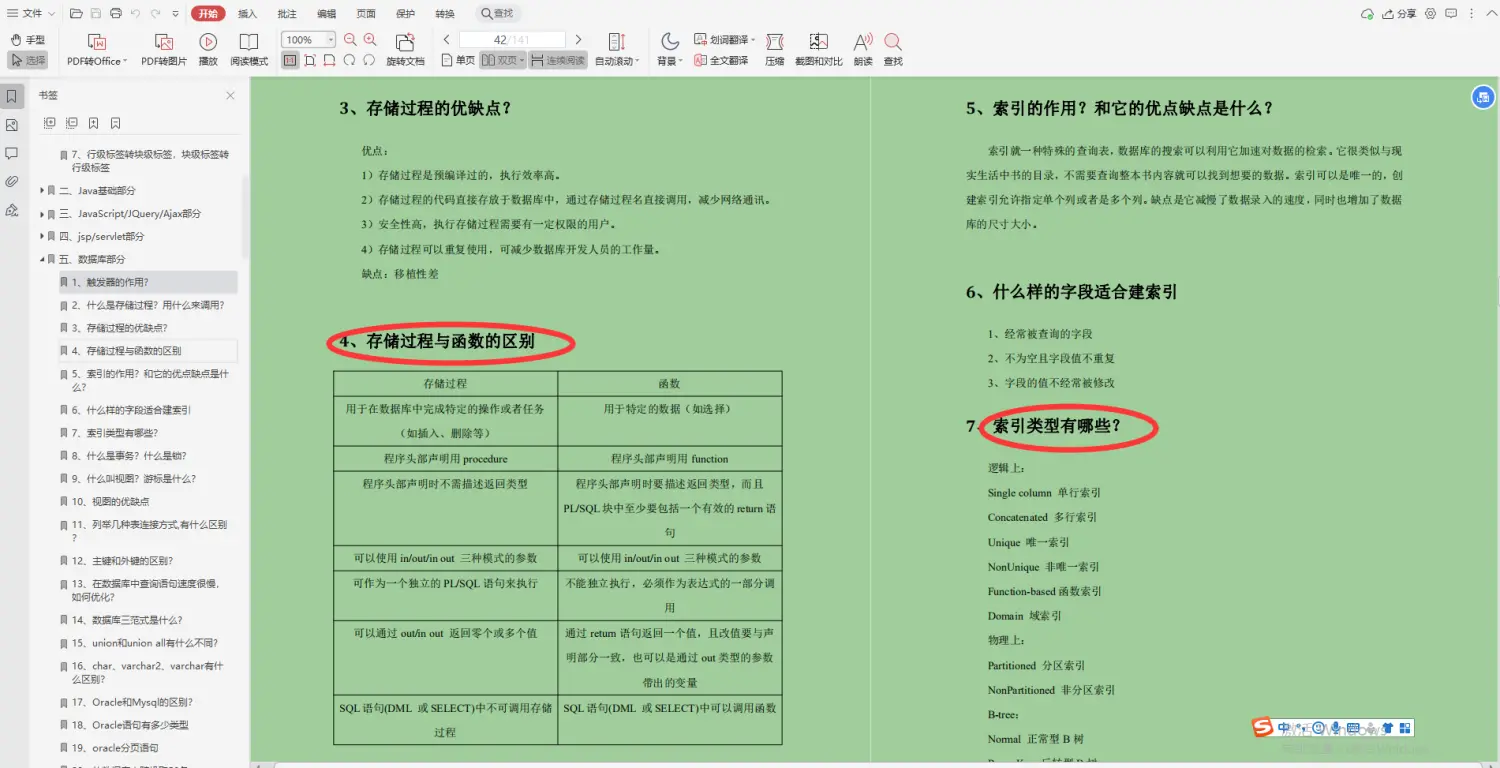Open 全文翻译 full-text translation
Image resolution: width=1500 pixels, height=768 pixels.
click(722, 60)
